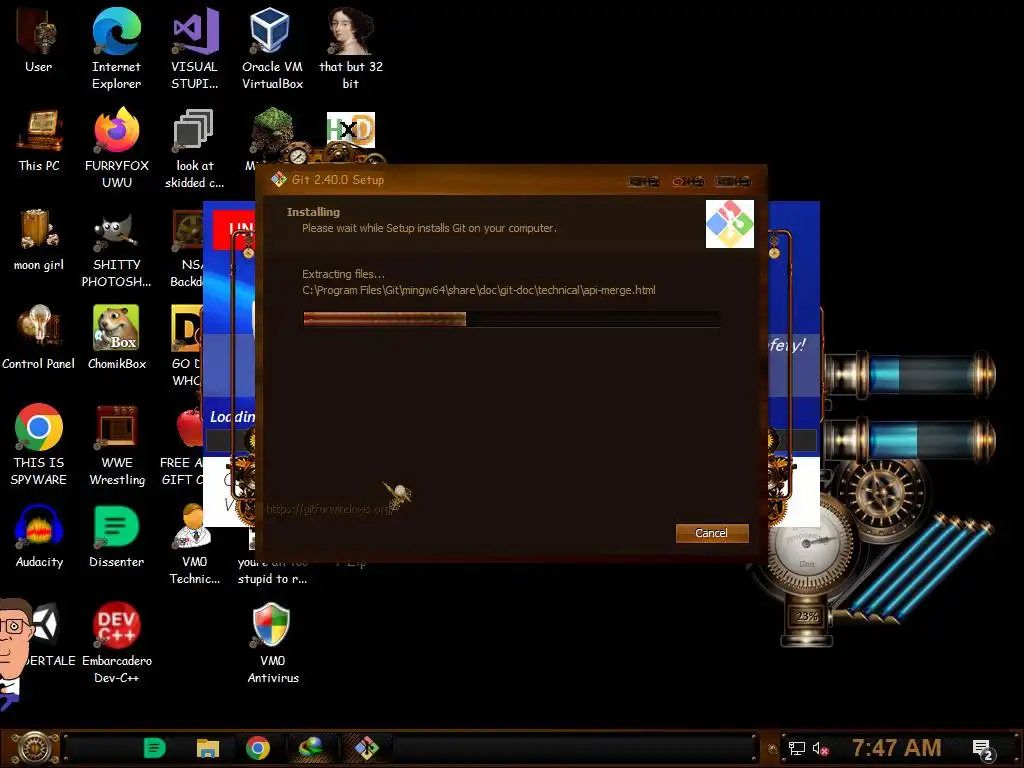Image resolution: width=1024 pixels, height=768 pixels.
Task: Click the api-merge.html extracting path text
Action: (x=479, y=290)
